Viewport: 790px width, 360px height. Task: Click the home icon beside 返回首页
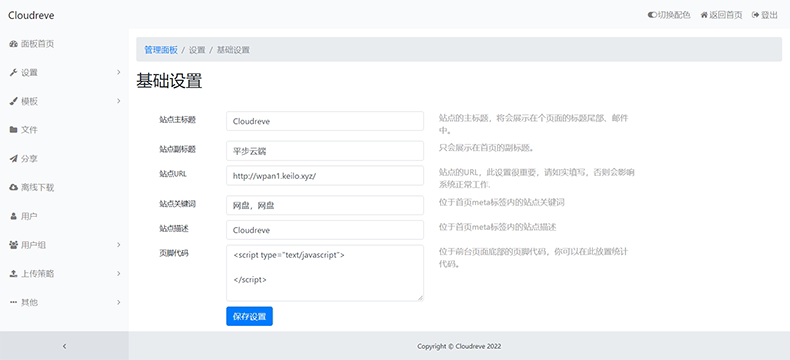(x=704, y=15)
